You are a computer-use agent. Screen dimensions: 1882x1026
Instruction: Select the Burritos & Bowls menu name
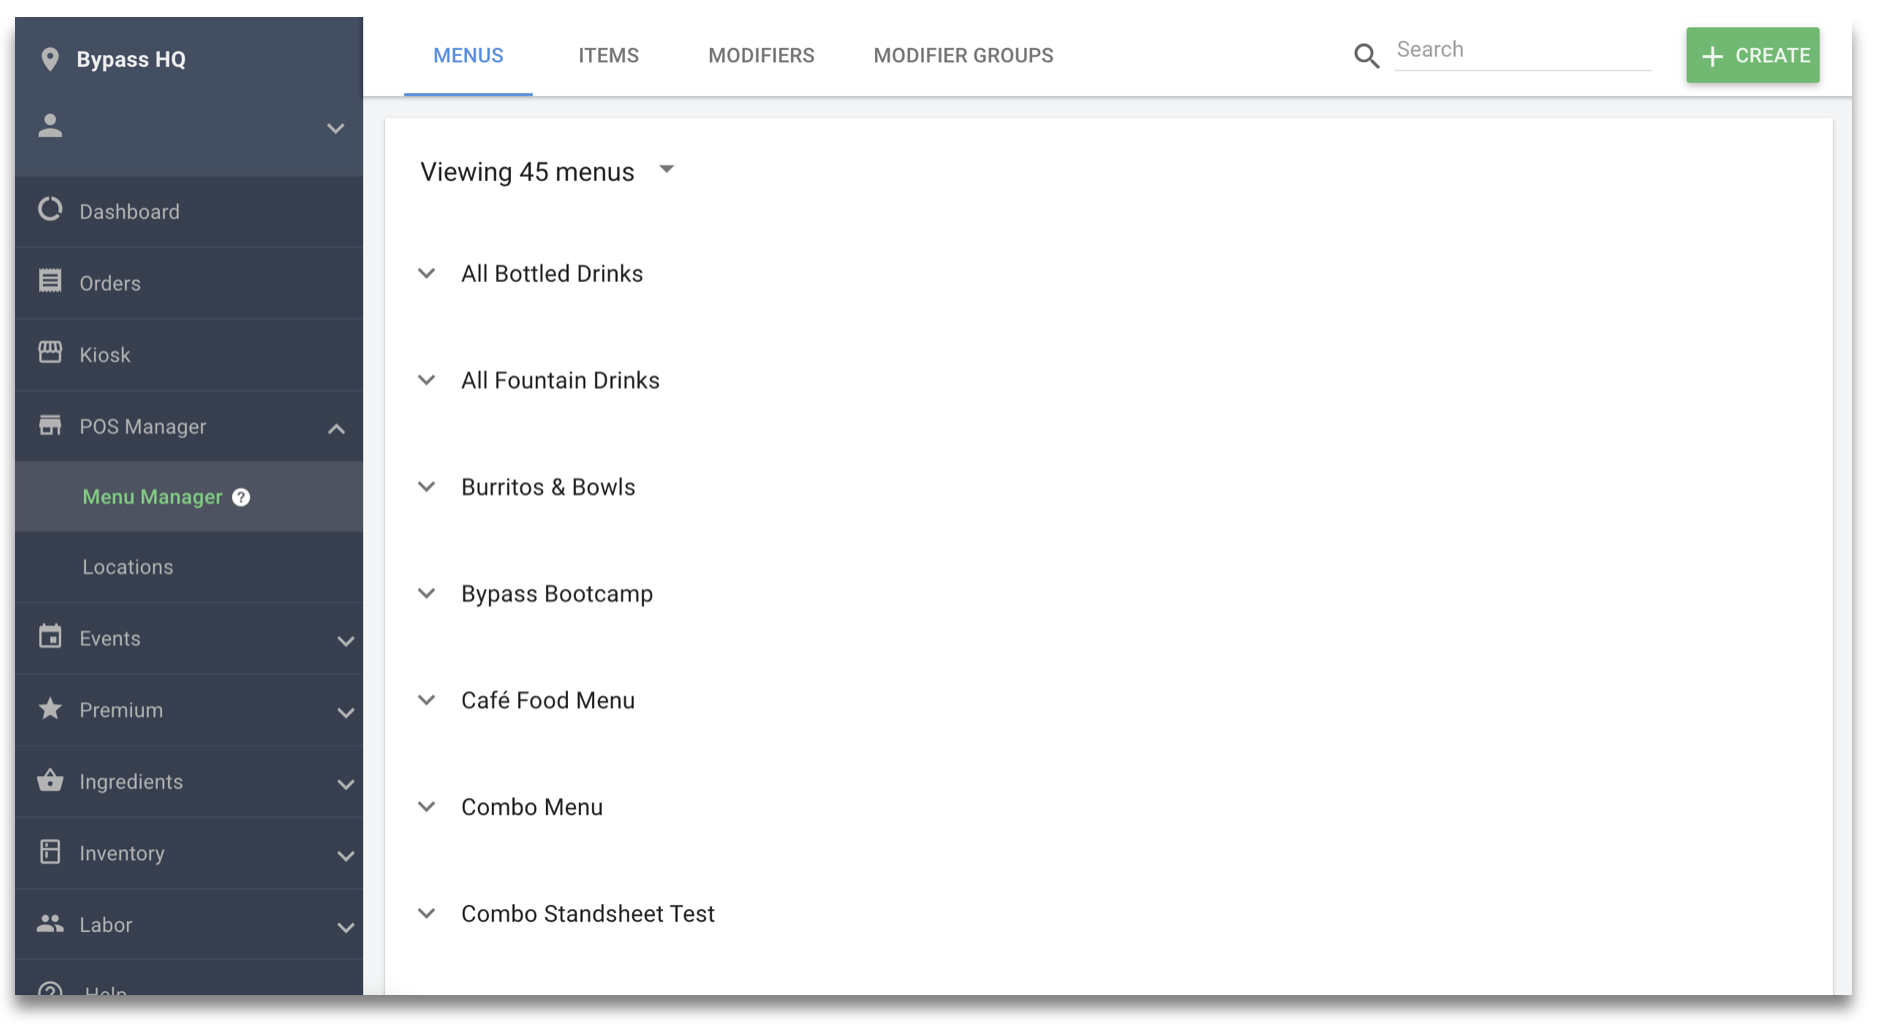pos(548,487)
